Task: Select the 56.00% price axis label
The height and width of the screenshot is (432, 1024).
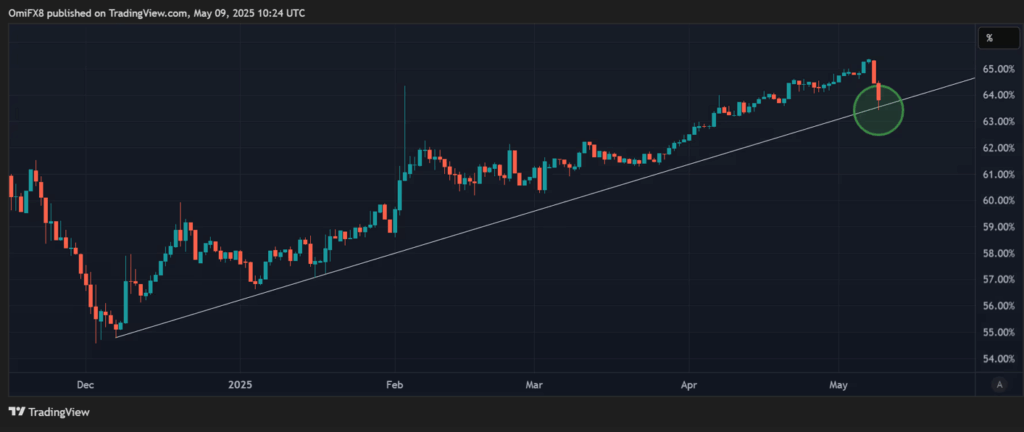Action: click(999, 306)
